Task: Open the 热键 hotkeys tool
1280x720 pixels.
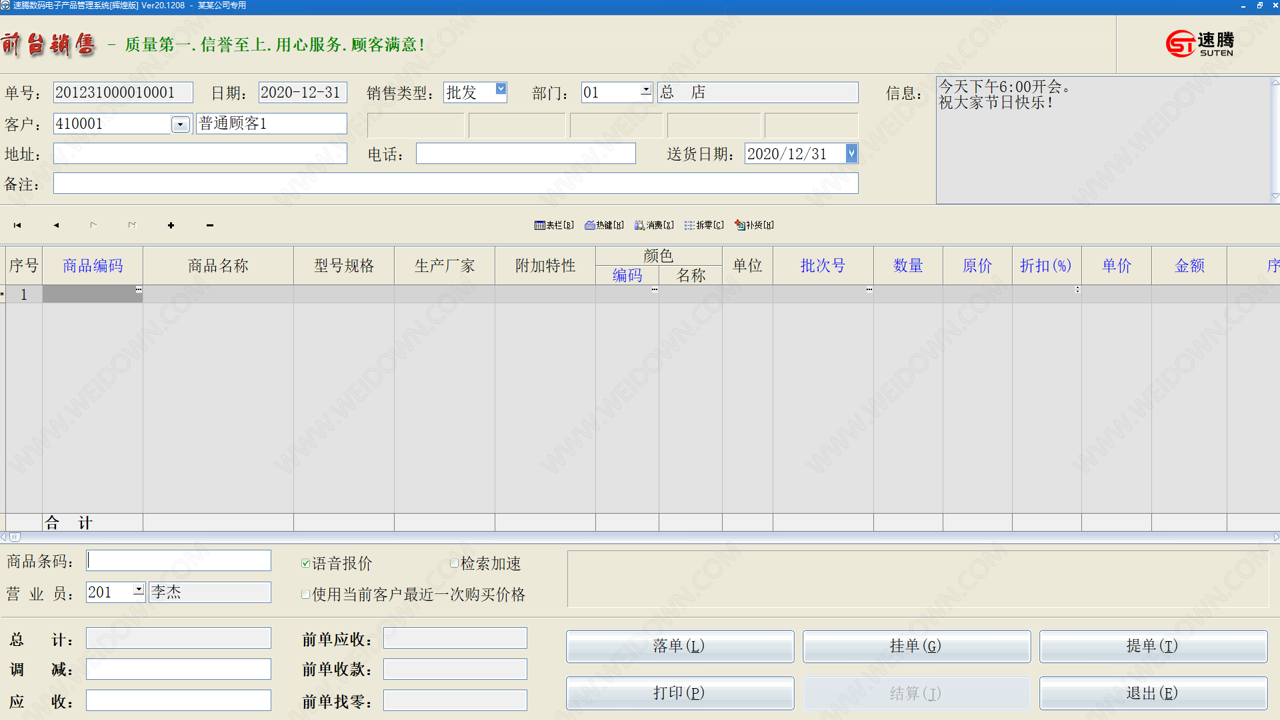Action: tap(604, 225)
